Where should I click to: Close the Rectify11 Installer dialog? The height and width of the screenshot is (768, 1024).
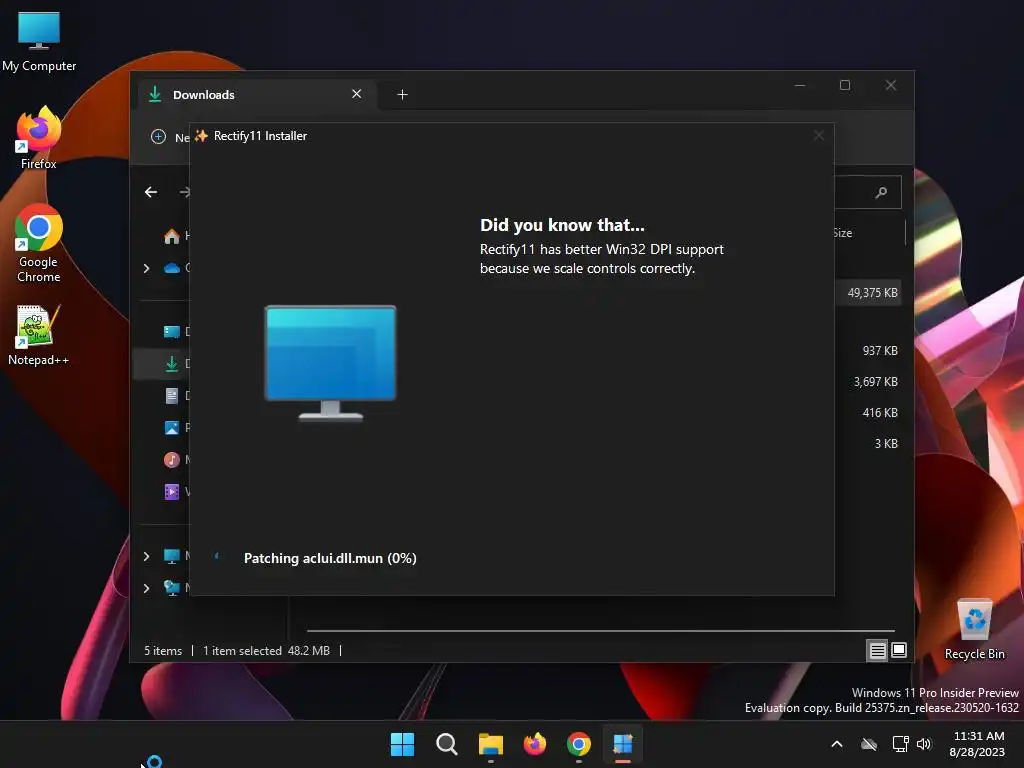pyautogui.click(x=819, y=135)
